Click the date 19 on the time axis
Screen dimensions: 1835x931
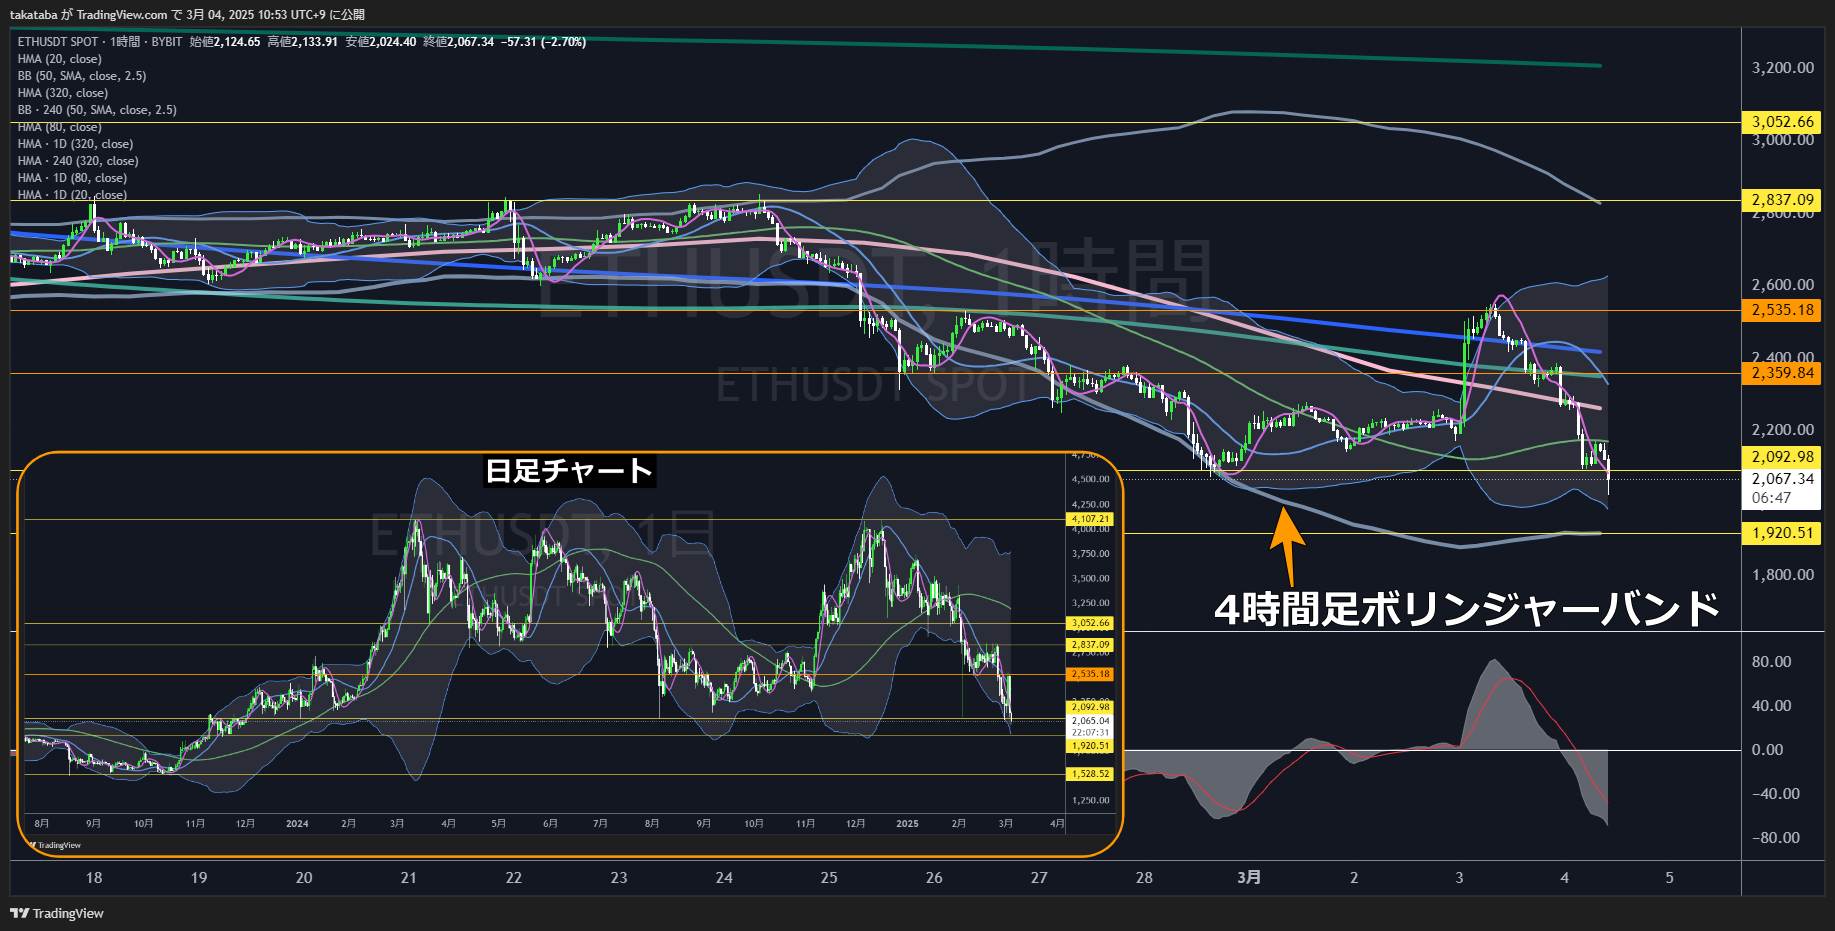[x=199, y=878]
